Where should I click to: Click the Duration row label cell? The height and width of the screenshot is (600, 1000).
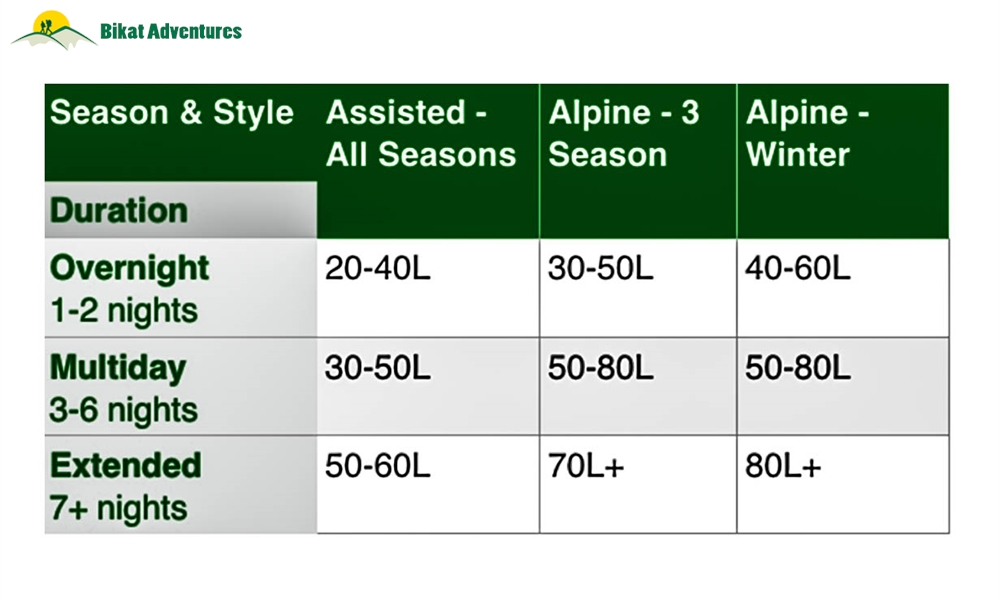pyautogui.click(x=180, y=210)
